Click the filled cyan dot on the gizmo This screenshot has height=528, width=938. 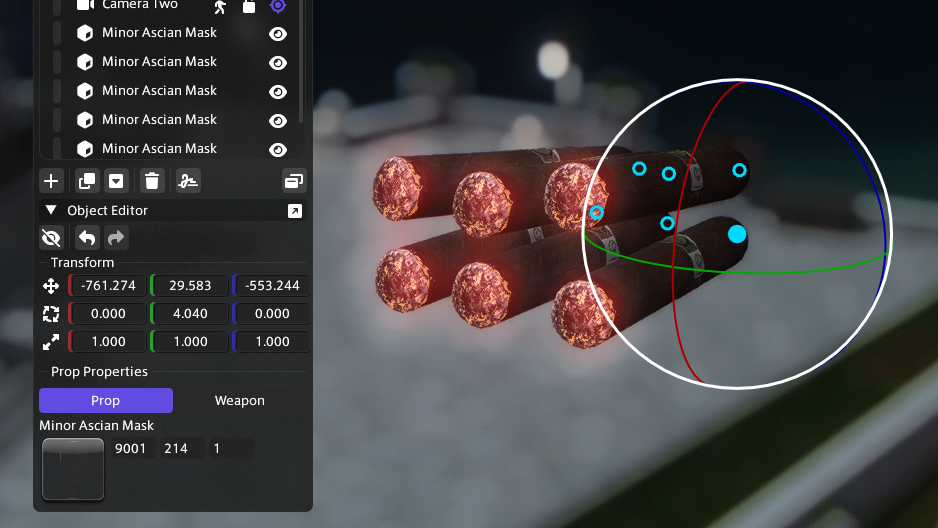pos(737,234)
